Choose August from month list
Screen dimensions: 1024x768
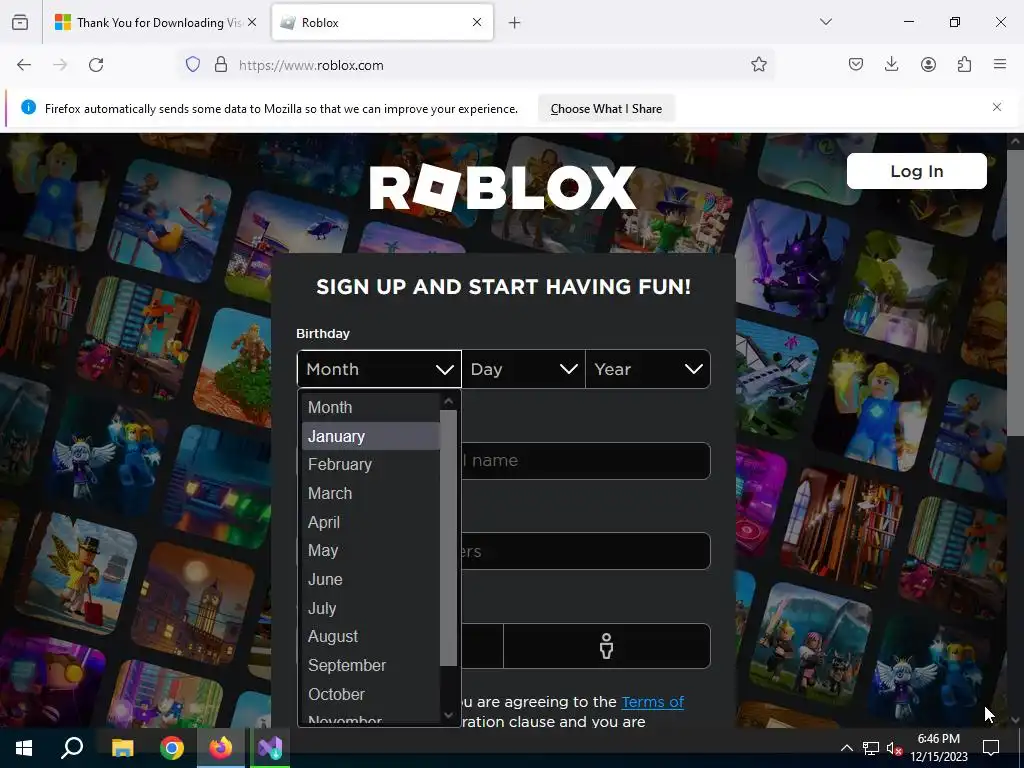click(x=370, y=636)
